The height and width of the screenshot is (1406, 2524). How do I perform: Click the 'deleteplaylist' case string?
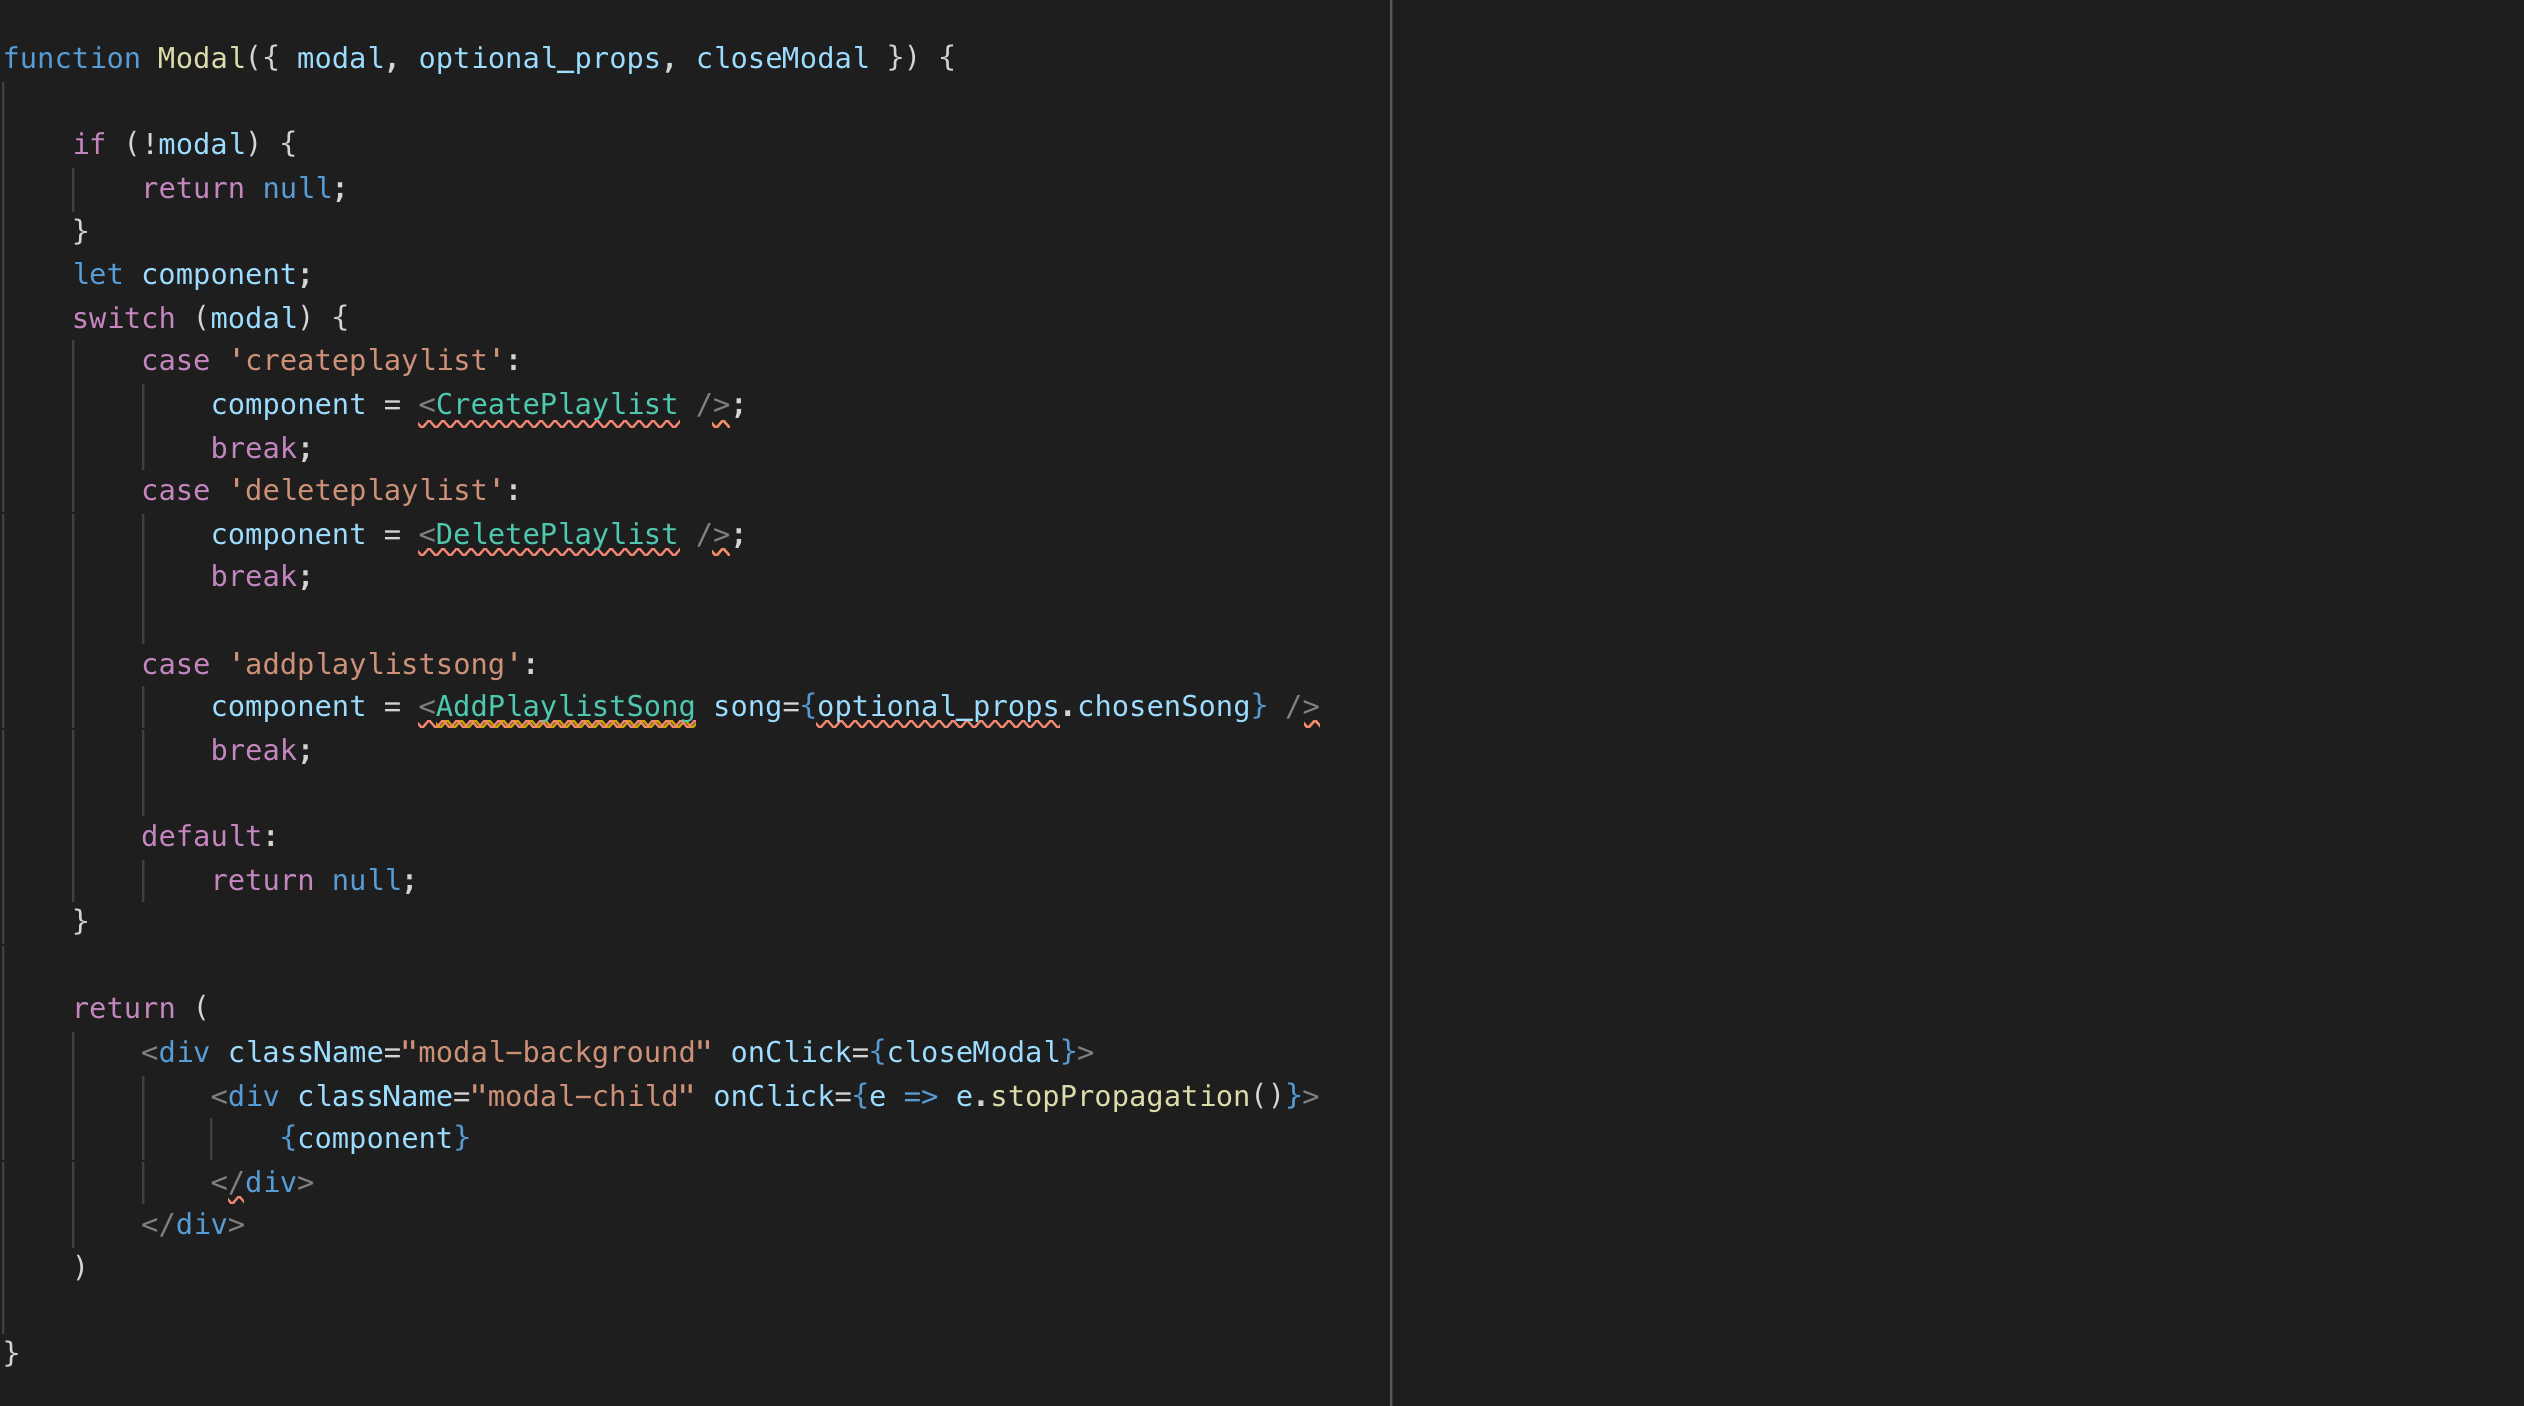(366, 490)
